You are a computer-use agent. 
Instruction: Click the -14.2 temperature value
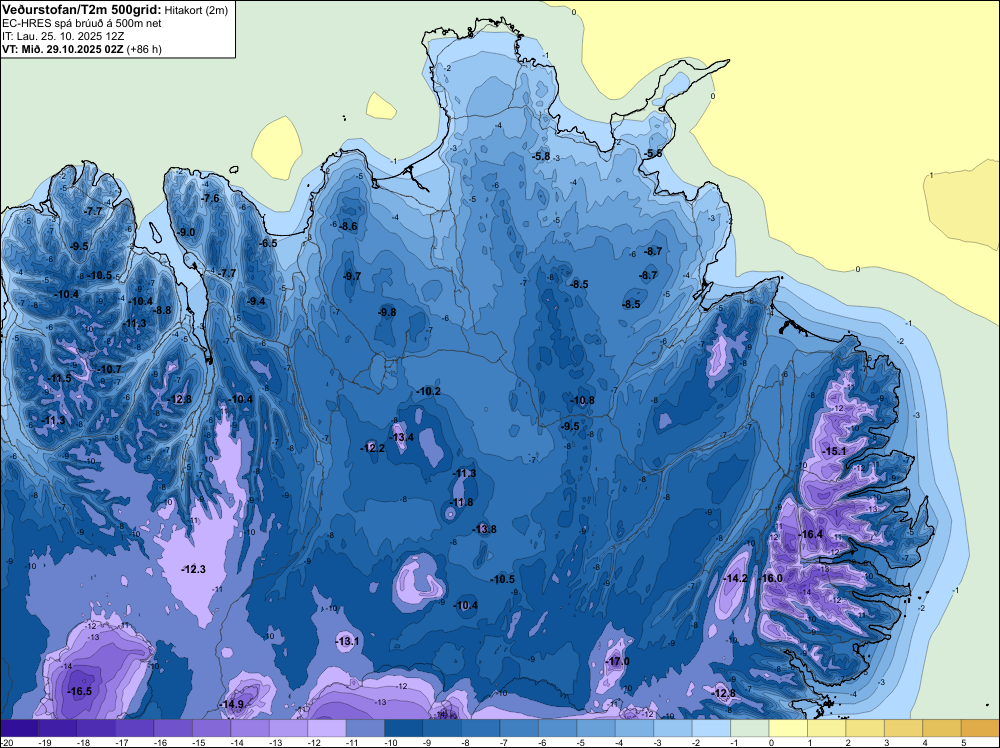735,578
